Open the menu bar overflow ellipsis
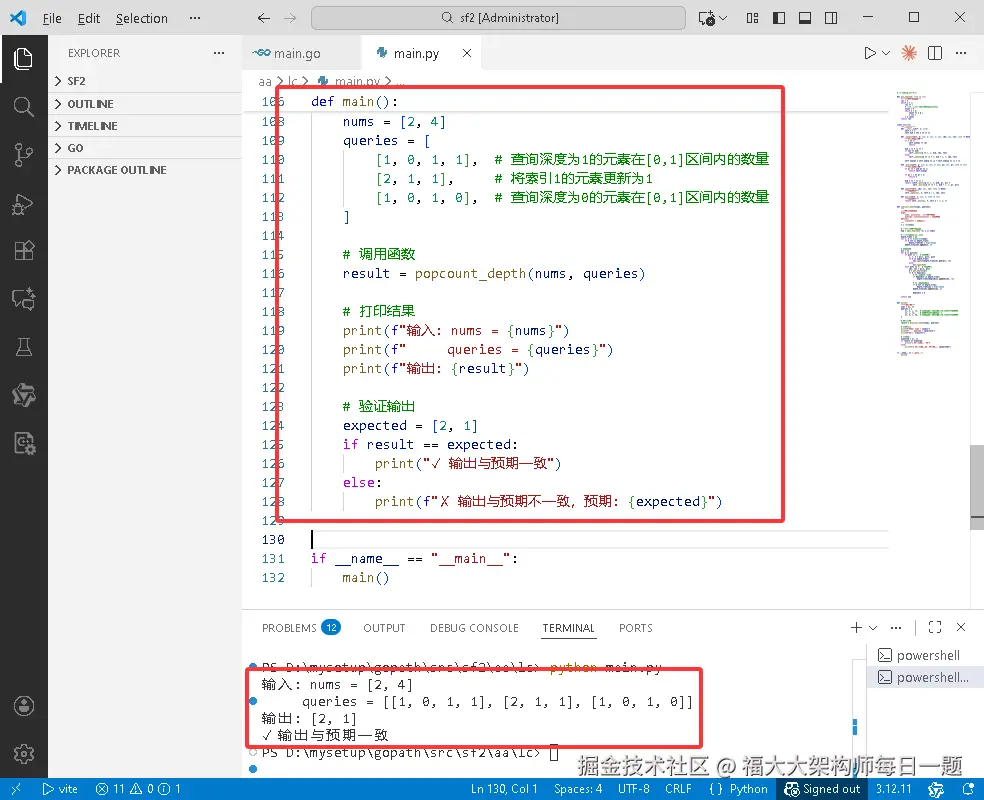Image resolution: width=984 pixels, height=800 pixels. tap(195, 18)
